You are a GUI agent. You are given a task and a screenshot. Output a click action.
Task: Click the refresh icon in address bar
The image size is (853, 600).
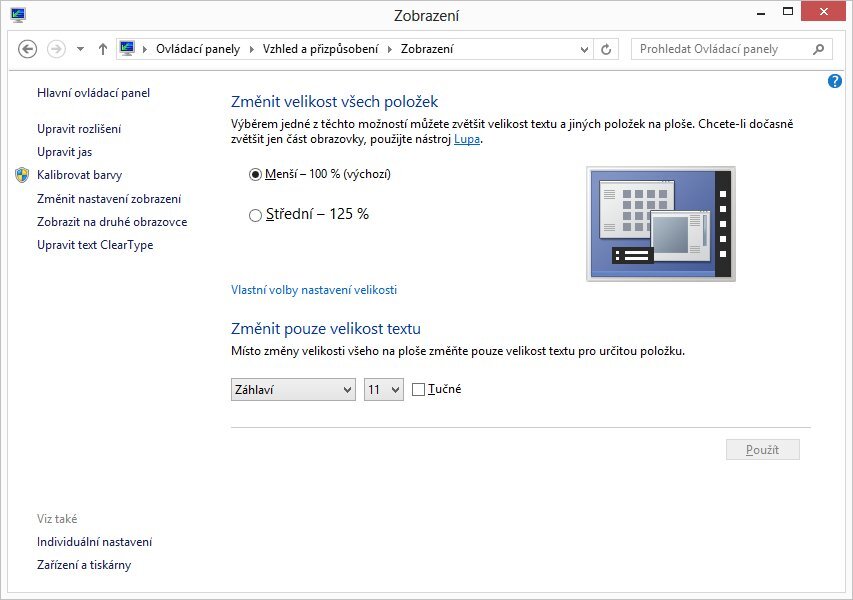[606, 47]
